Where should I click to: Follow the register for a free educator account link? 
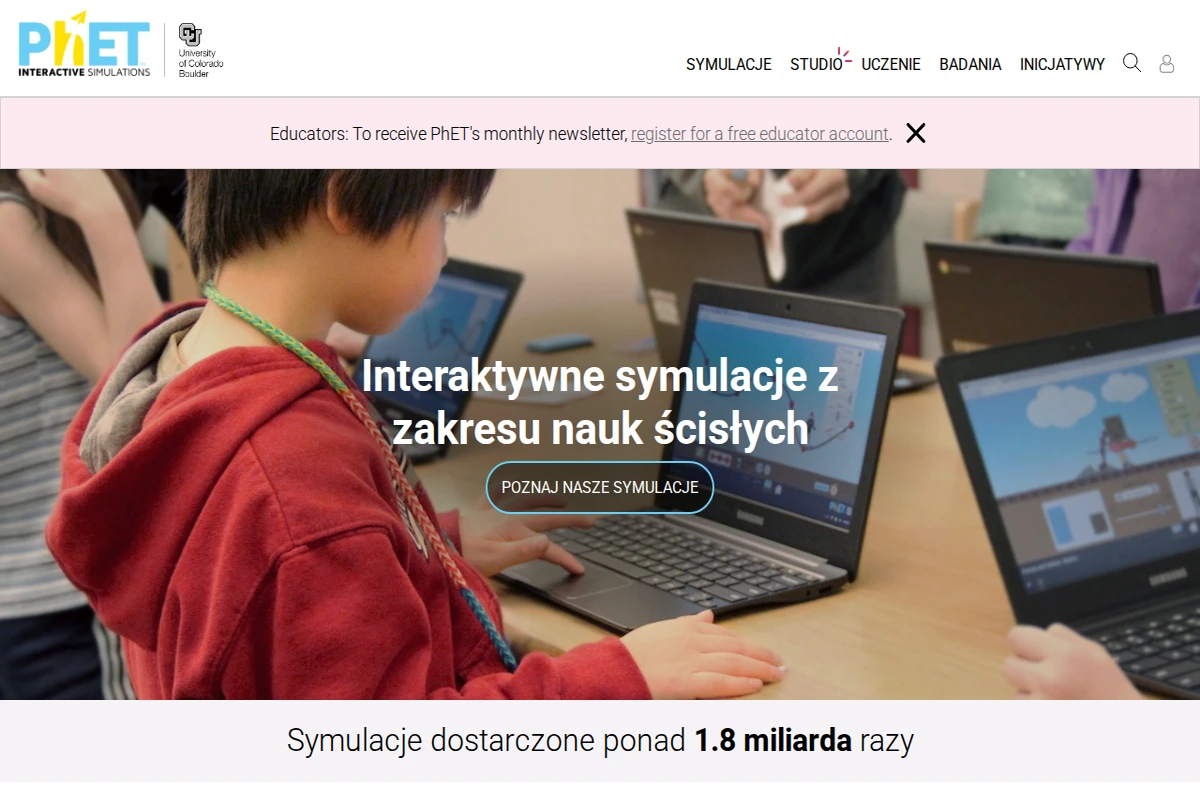tap(760, 134)
